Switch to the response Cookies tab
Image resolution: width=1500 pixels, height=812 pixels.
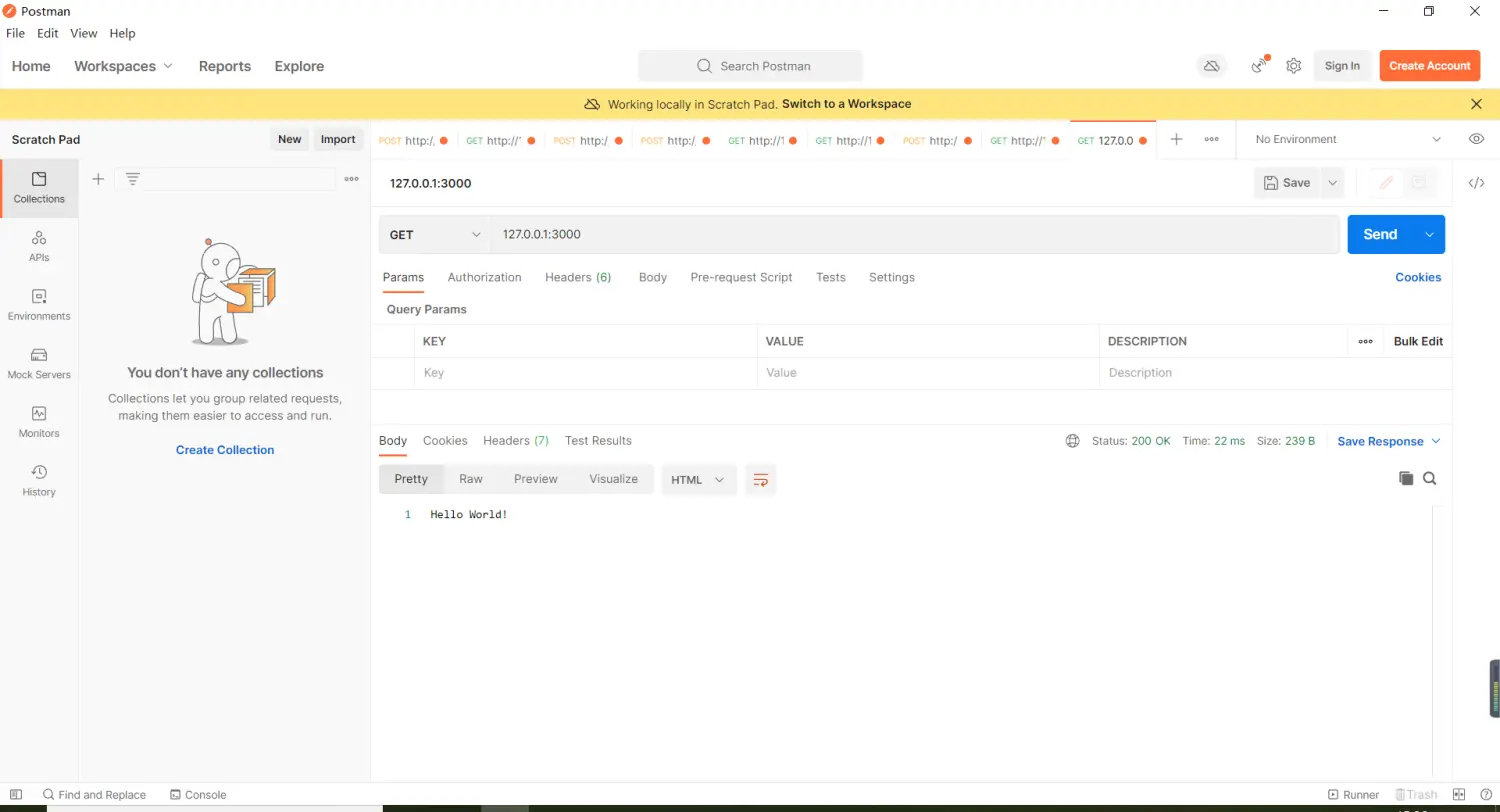click(x=445, y=441)
